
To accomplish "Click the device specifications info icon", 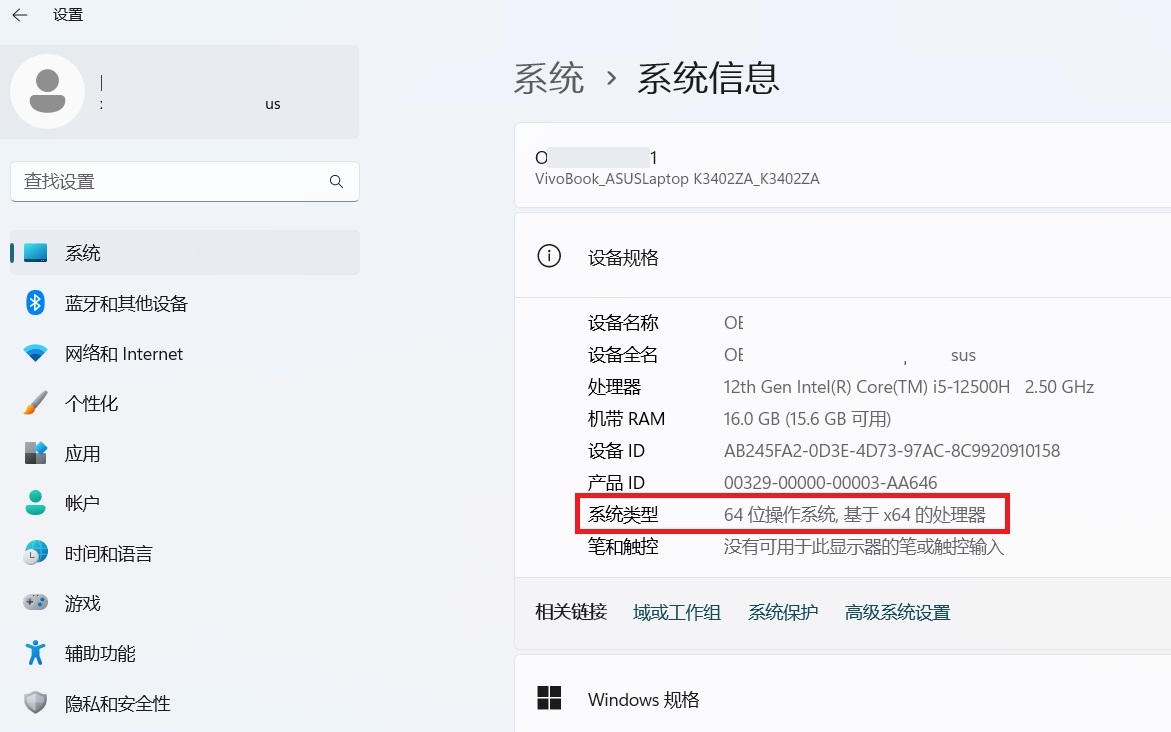I will 549,256.
